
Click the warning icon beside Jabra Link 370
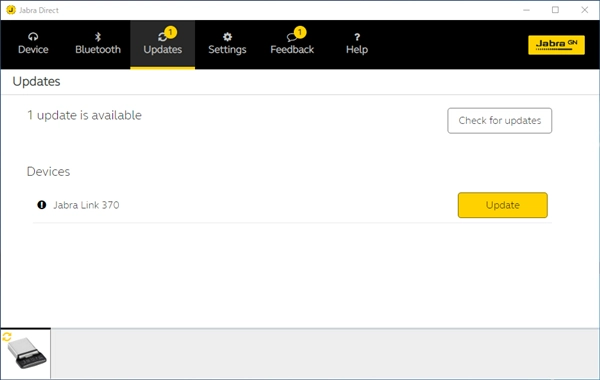tap(42, 205)
